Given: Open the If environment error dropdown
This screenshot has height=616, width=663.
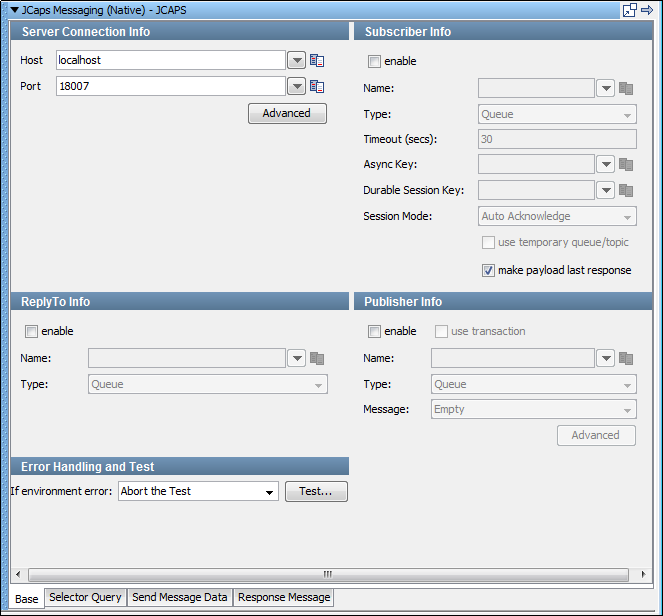Looking at the screenshot, I should point(270,492).
